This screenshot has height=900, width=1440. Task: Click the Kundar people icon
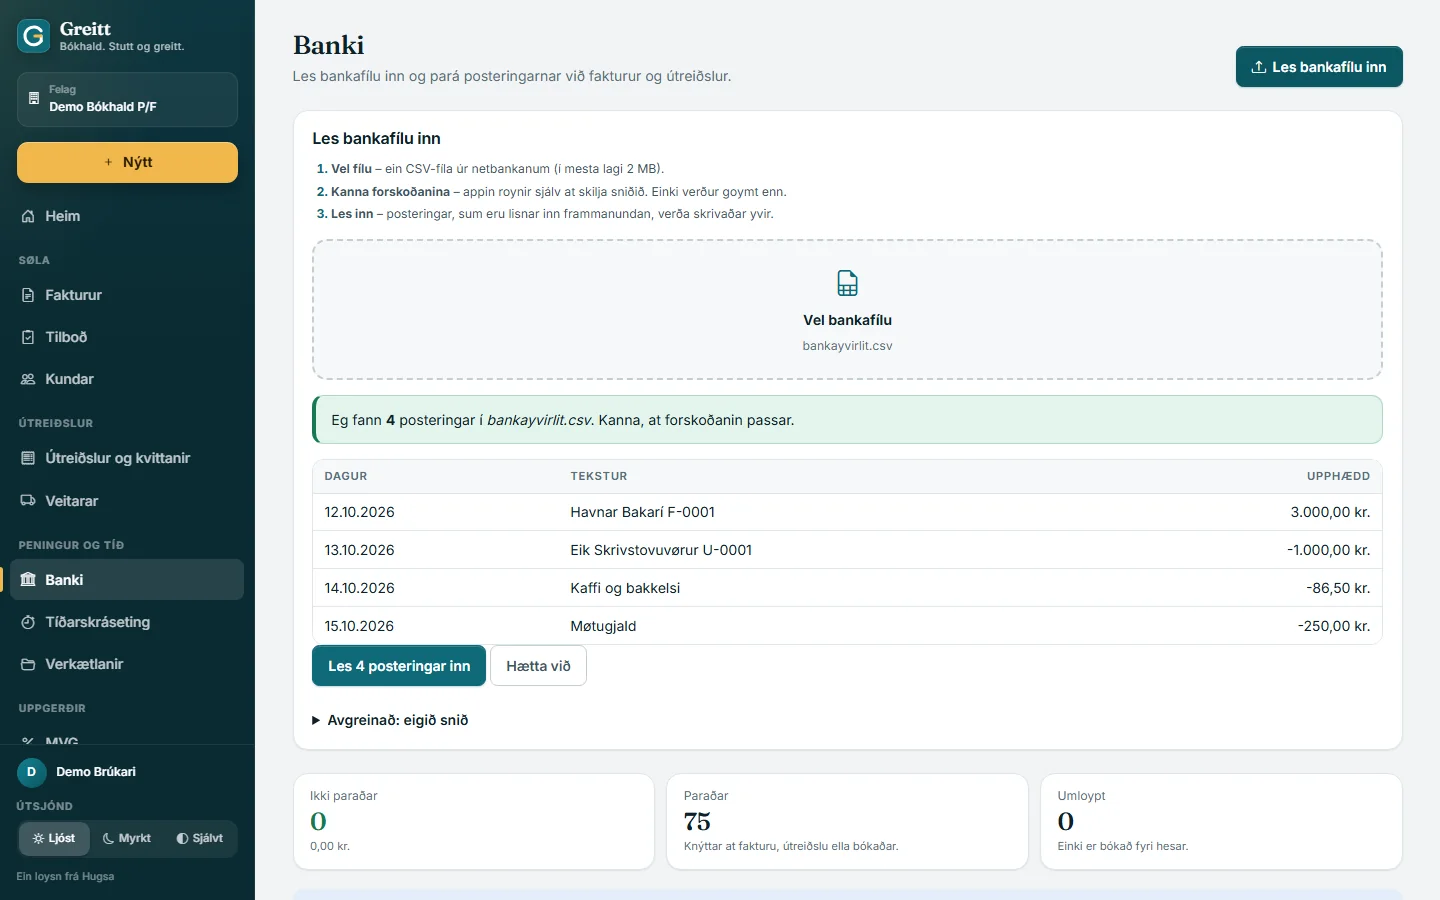pyautogui.click(x=28, y=379)
